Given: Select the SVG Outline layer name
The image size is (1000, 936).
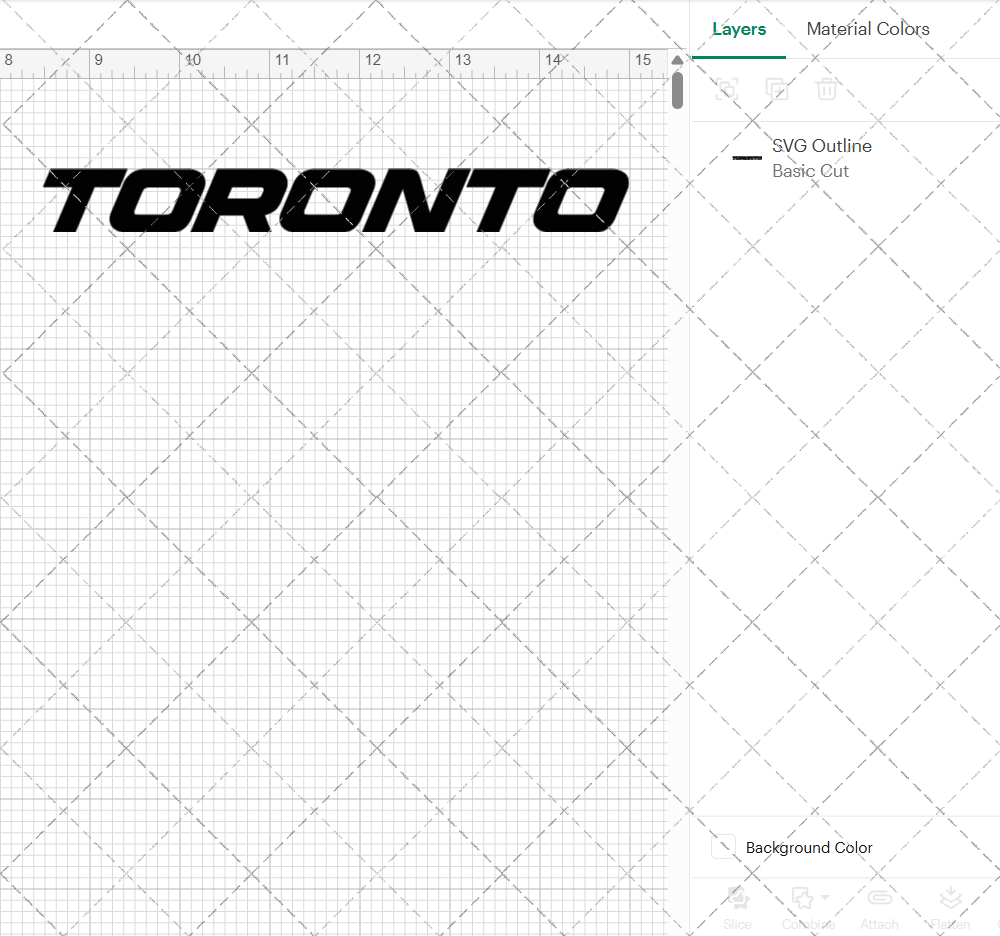Looking at the screenshot, I should tap(821, 146).
